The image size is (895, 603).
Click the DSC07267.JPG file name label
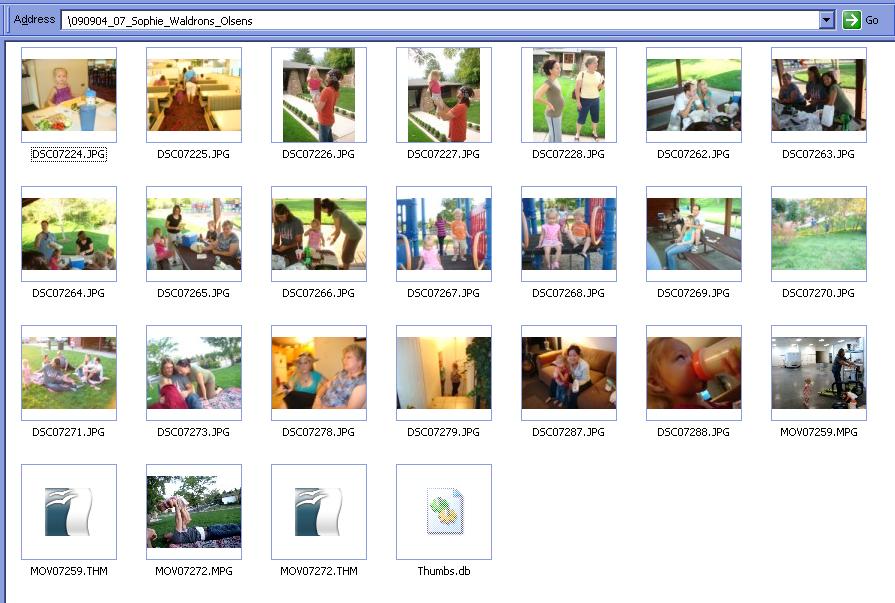444,293
